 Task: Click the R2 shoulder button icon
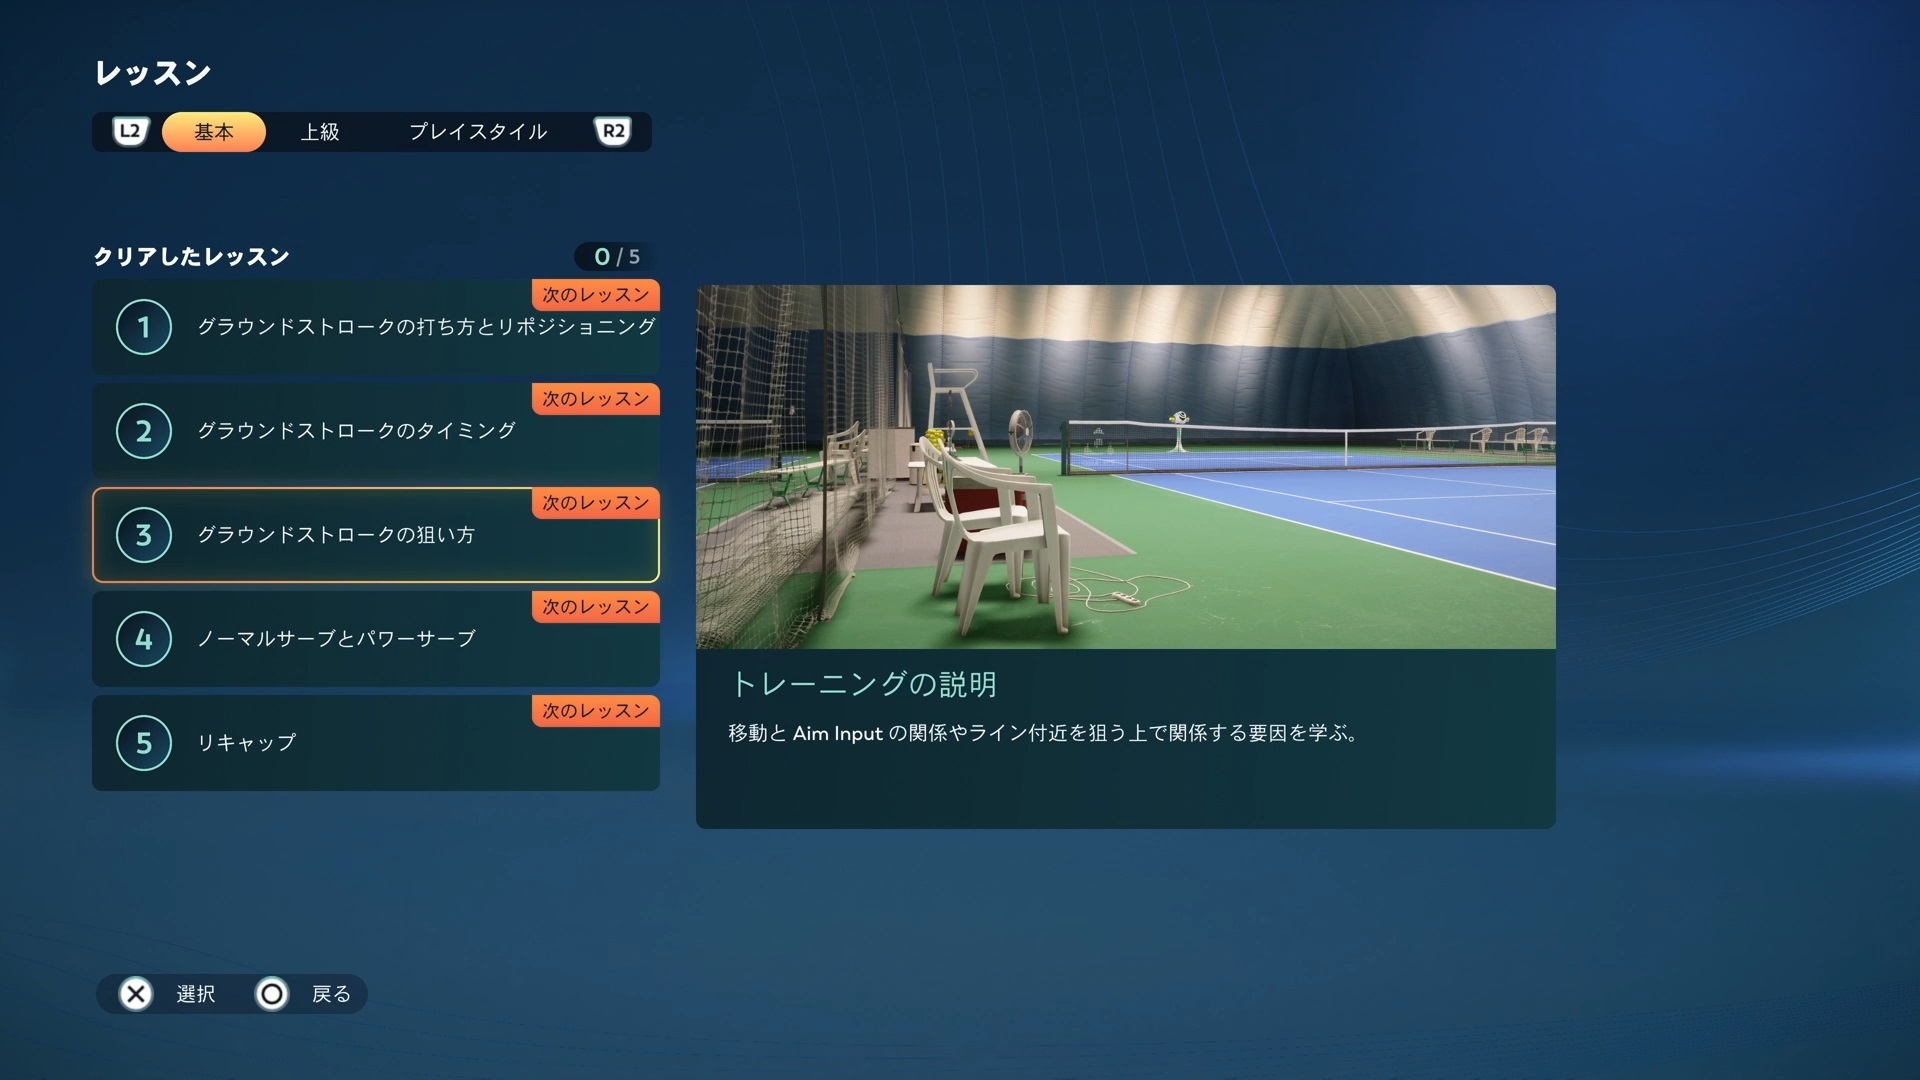click(x=613, y=132)
